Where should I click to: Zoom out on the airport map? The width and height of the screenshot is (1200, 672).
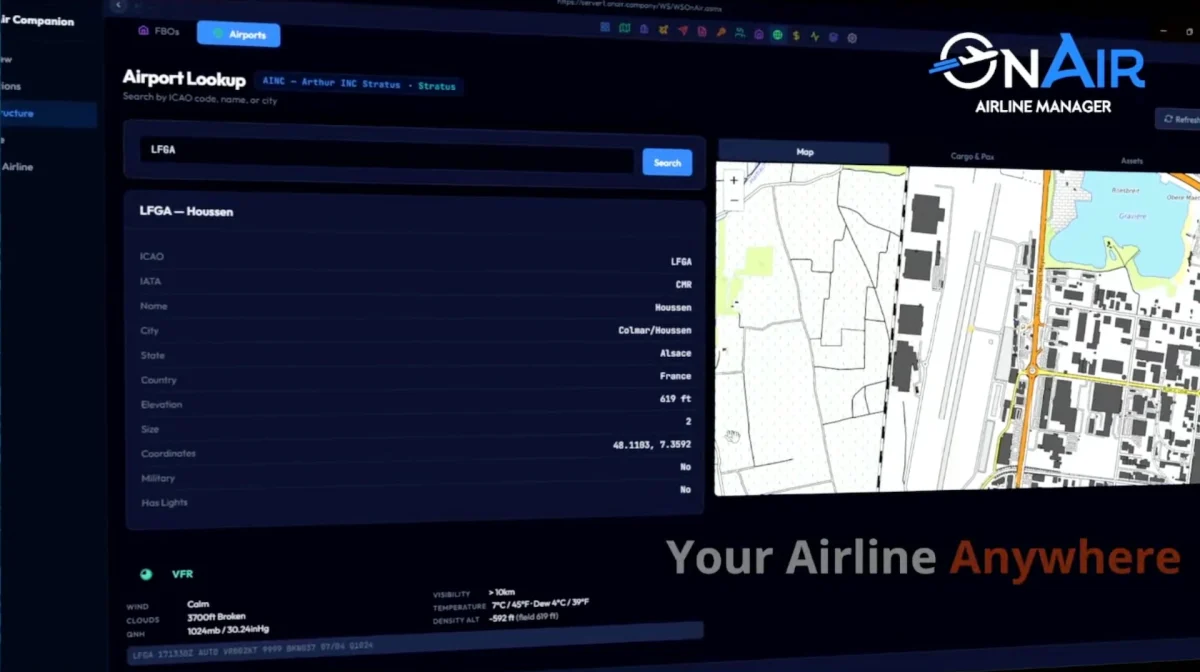click(734, 200)
